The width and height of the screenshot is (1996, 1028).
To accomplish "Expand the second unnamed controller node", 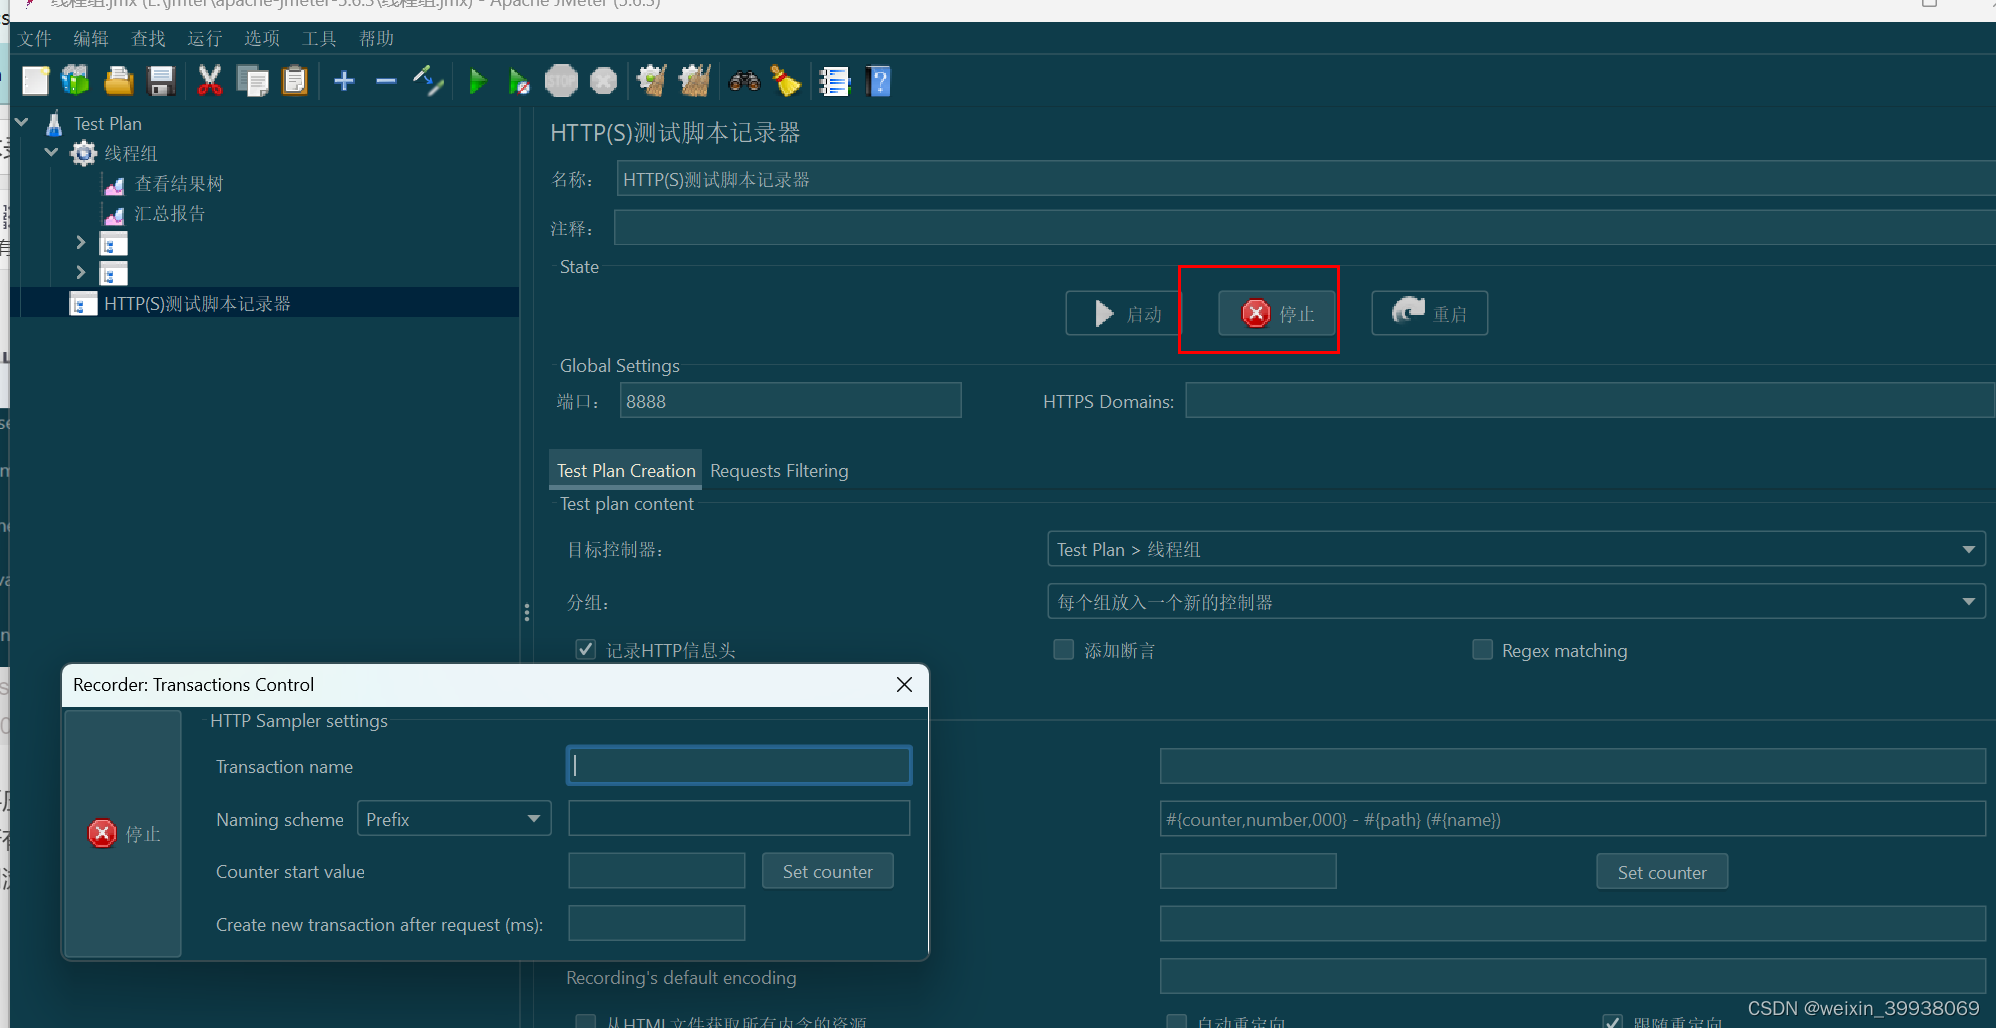I will point(81,272).
